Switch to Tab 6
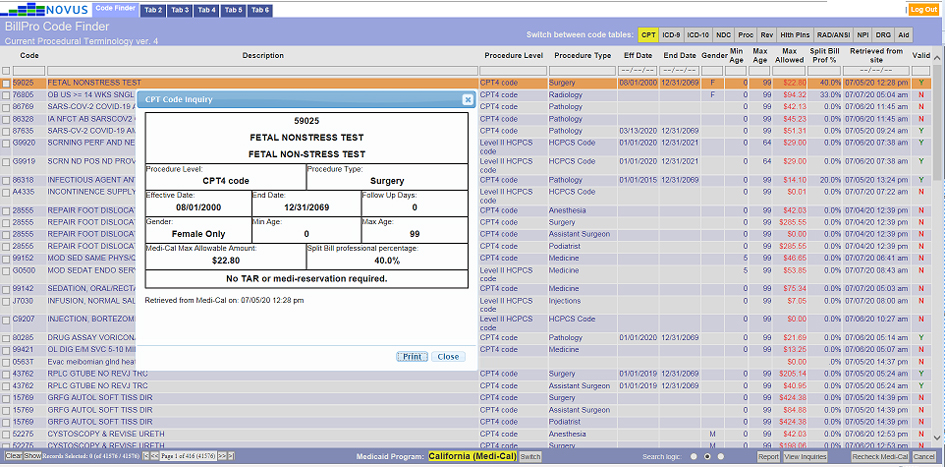The image size is (945, 467). pos(260,10)
